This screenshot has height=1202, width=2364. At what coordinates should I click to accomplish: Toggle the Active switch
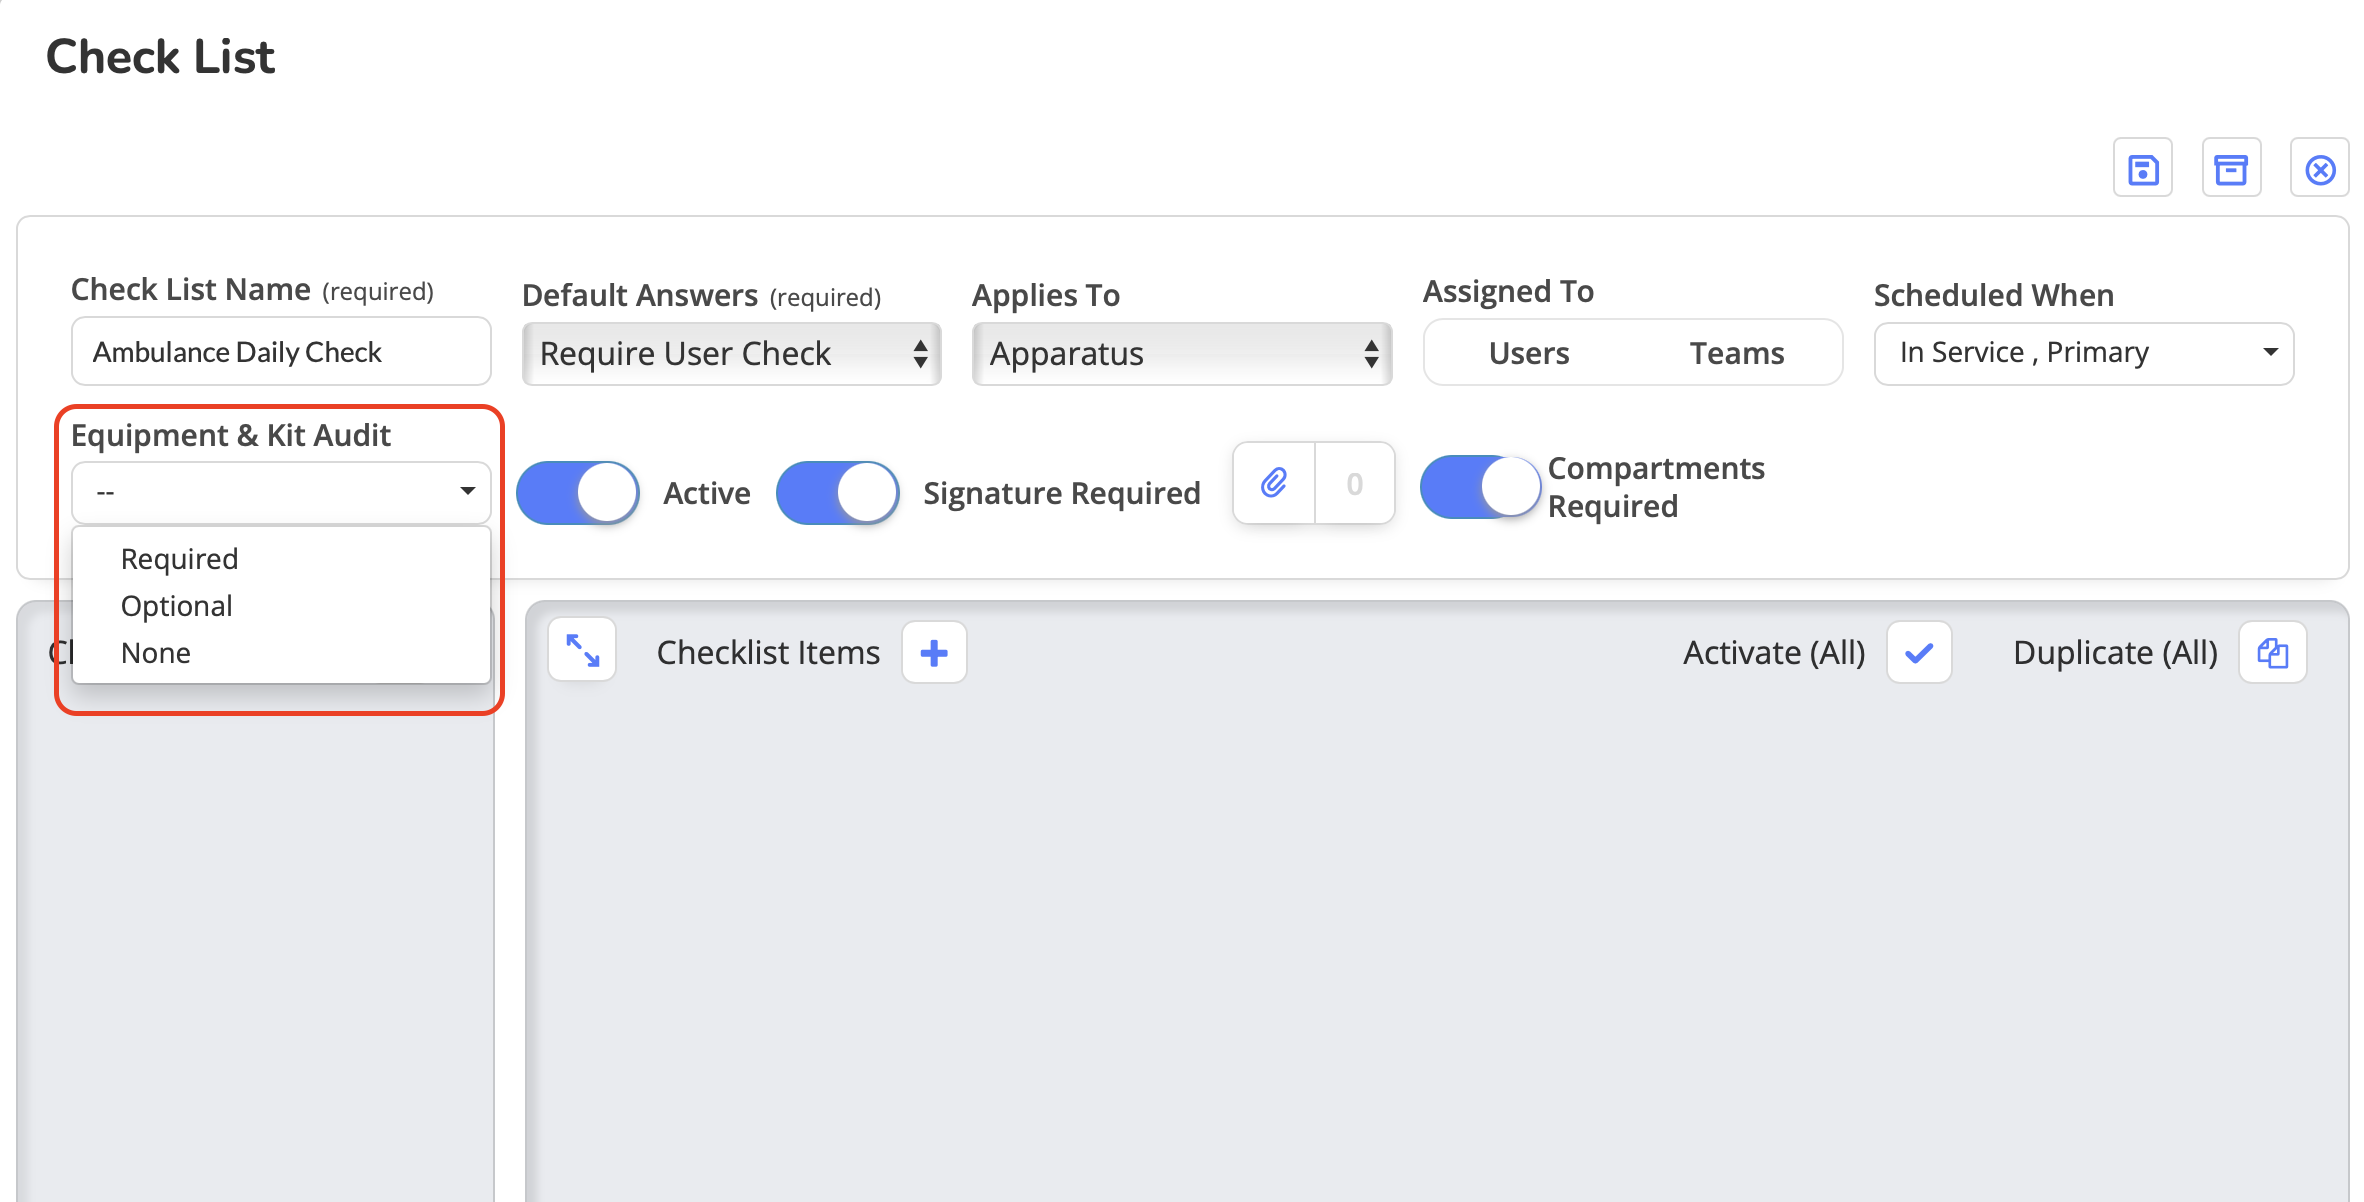pos(578,493)
